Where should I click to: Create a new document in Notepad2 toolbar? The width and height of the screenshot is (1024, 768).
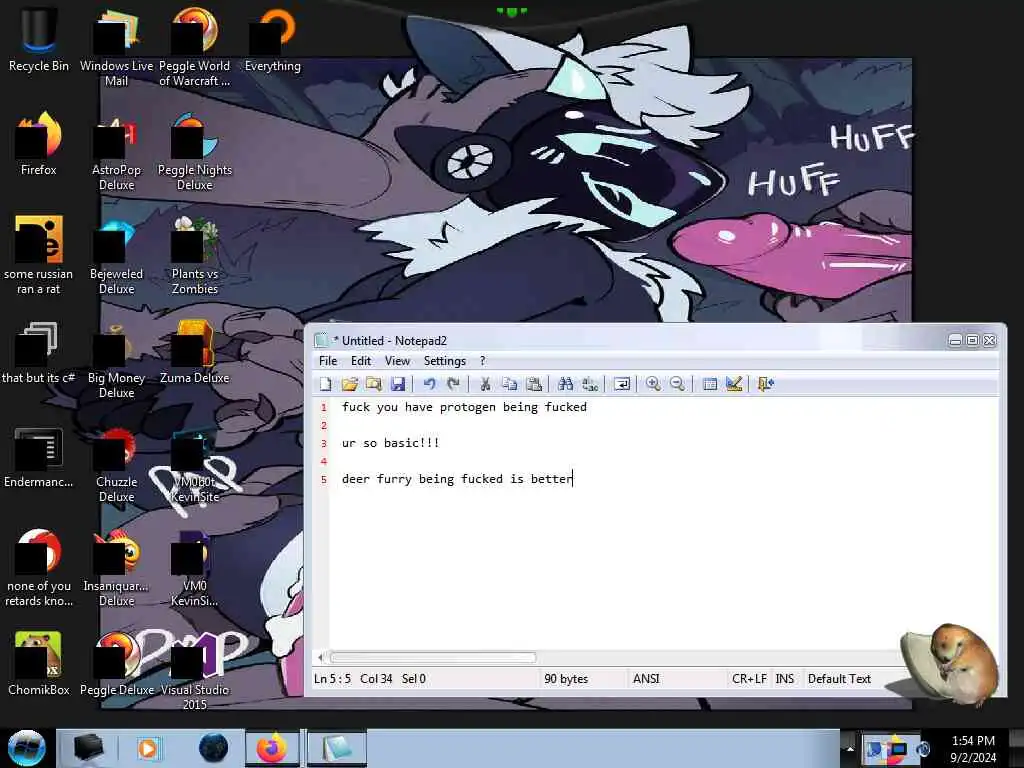coord(325,384)
